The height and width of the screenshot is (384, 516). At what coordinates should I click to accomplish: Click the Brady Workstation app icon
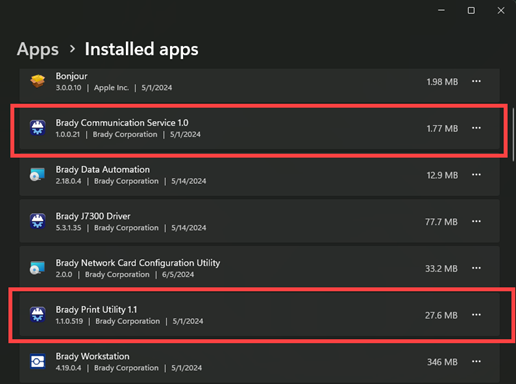(37, 361)
